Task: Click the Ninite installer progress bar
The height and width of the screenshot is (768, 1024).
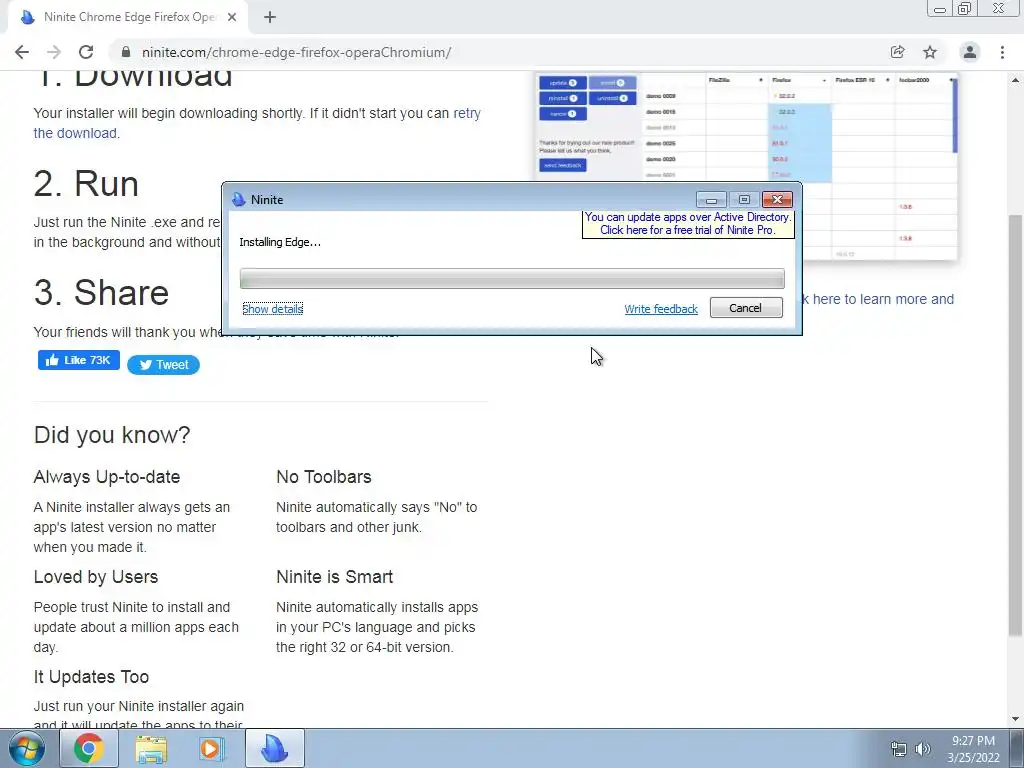Action: coord(512,279)
